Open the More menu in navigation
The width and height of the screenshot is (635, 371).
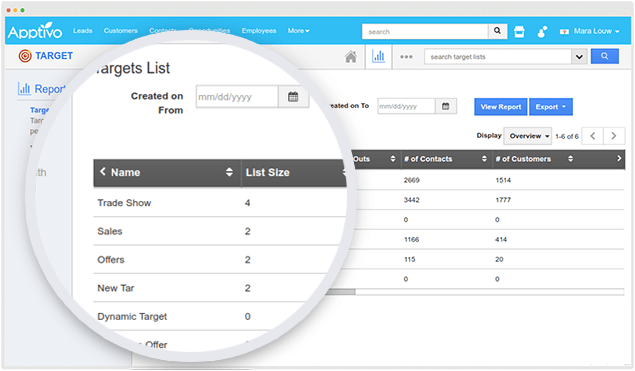pos(298,31)
